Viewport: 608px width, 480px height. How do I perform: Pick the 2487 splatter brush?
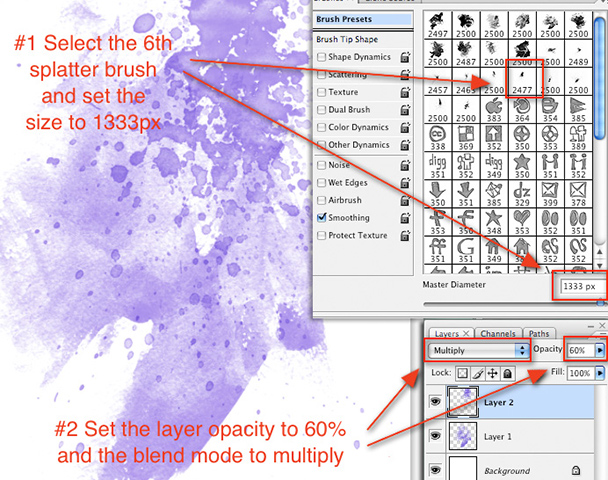[x=466, y=53]
